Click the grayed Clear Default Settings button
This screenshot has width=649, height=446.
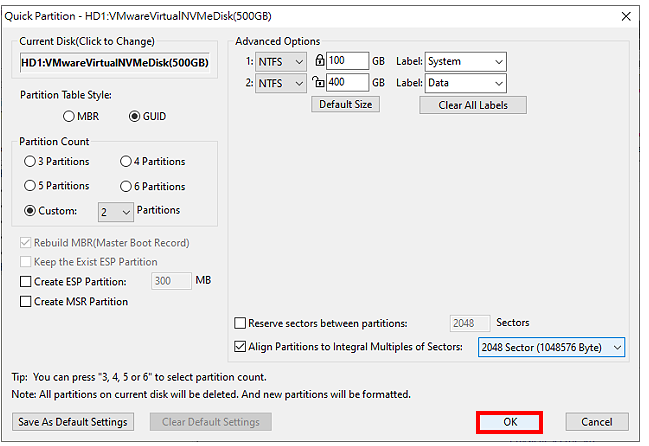pyautogui.click(x=211, y=422)
